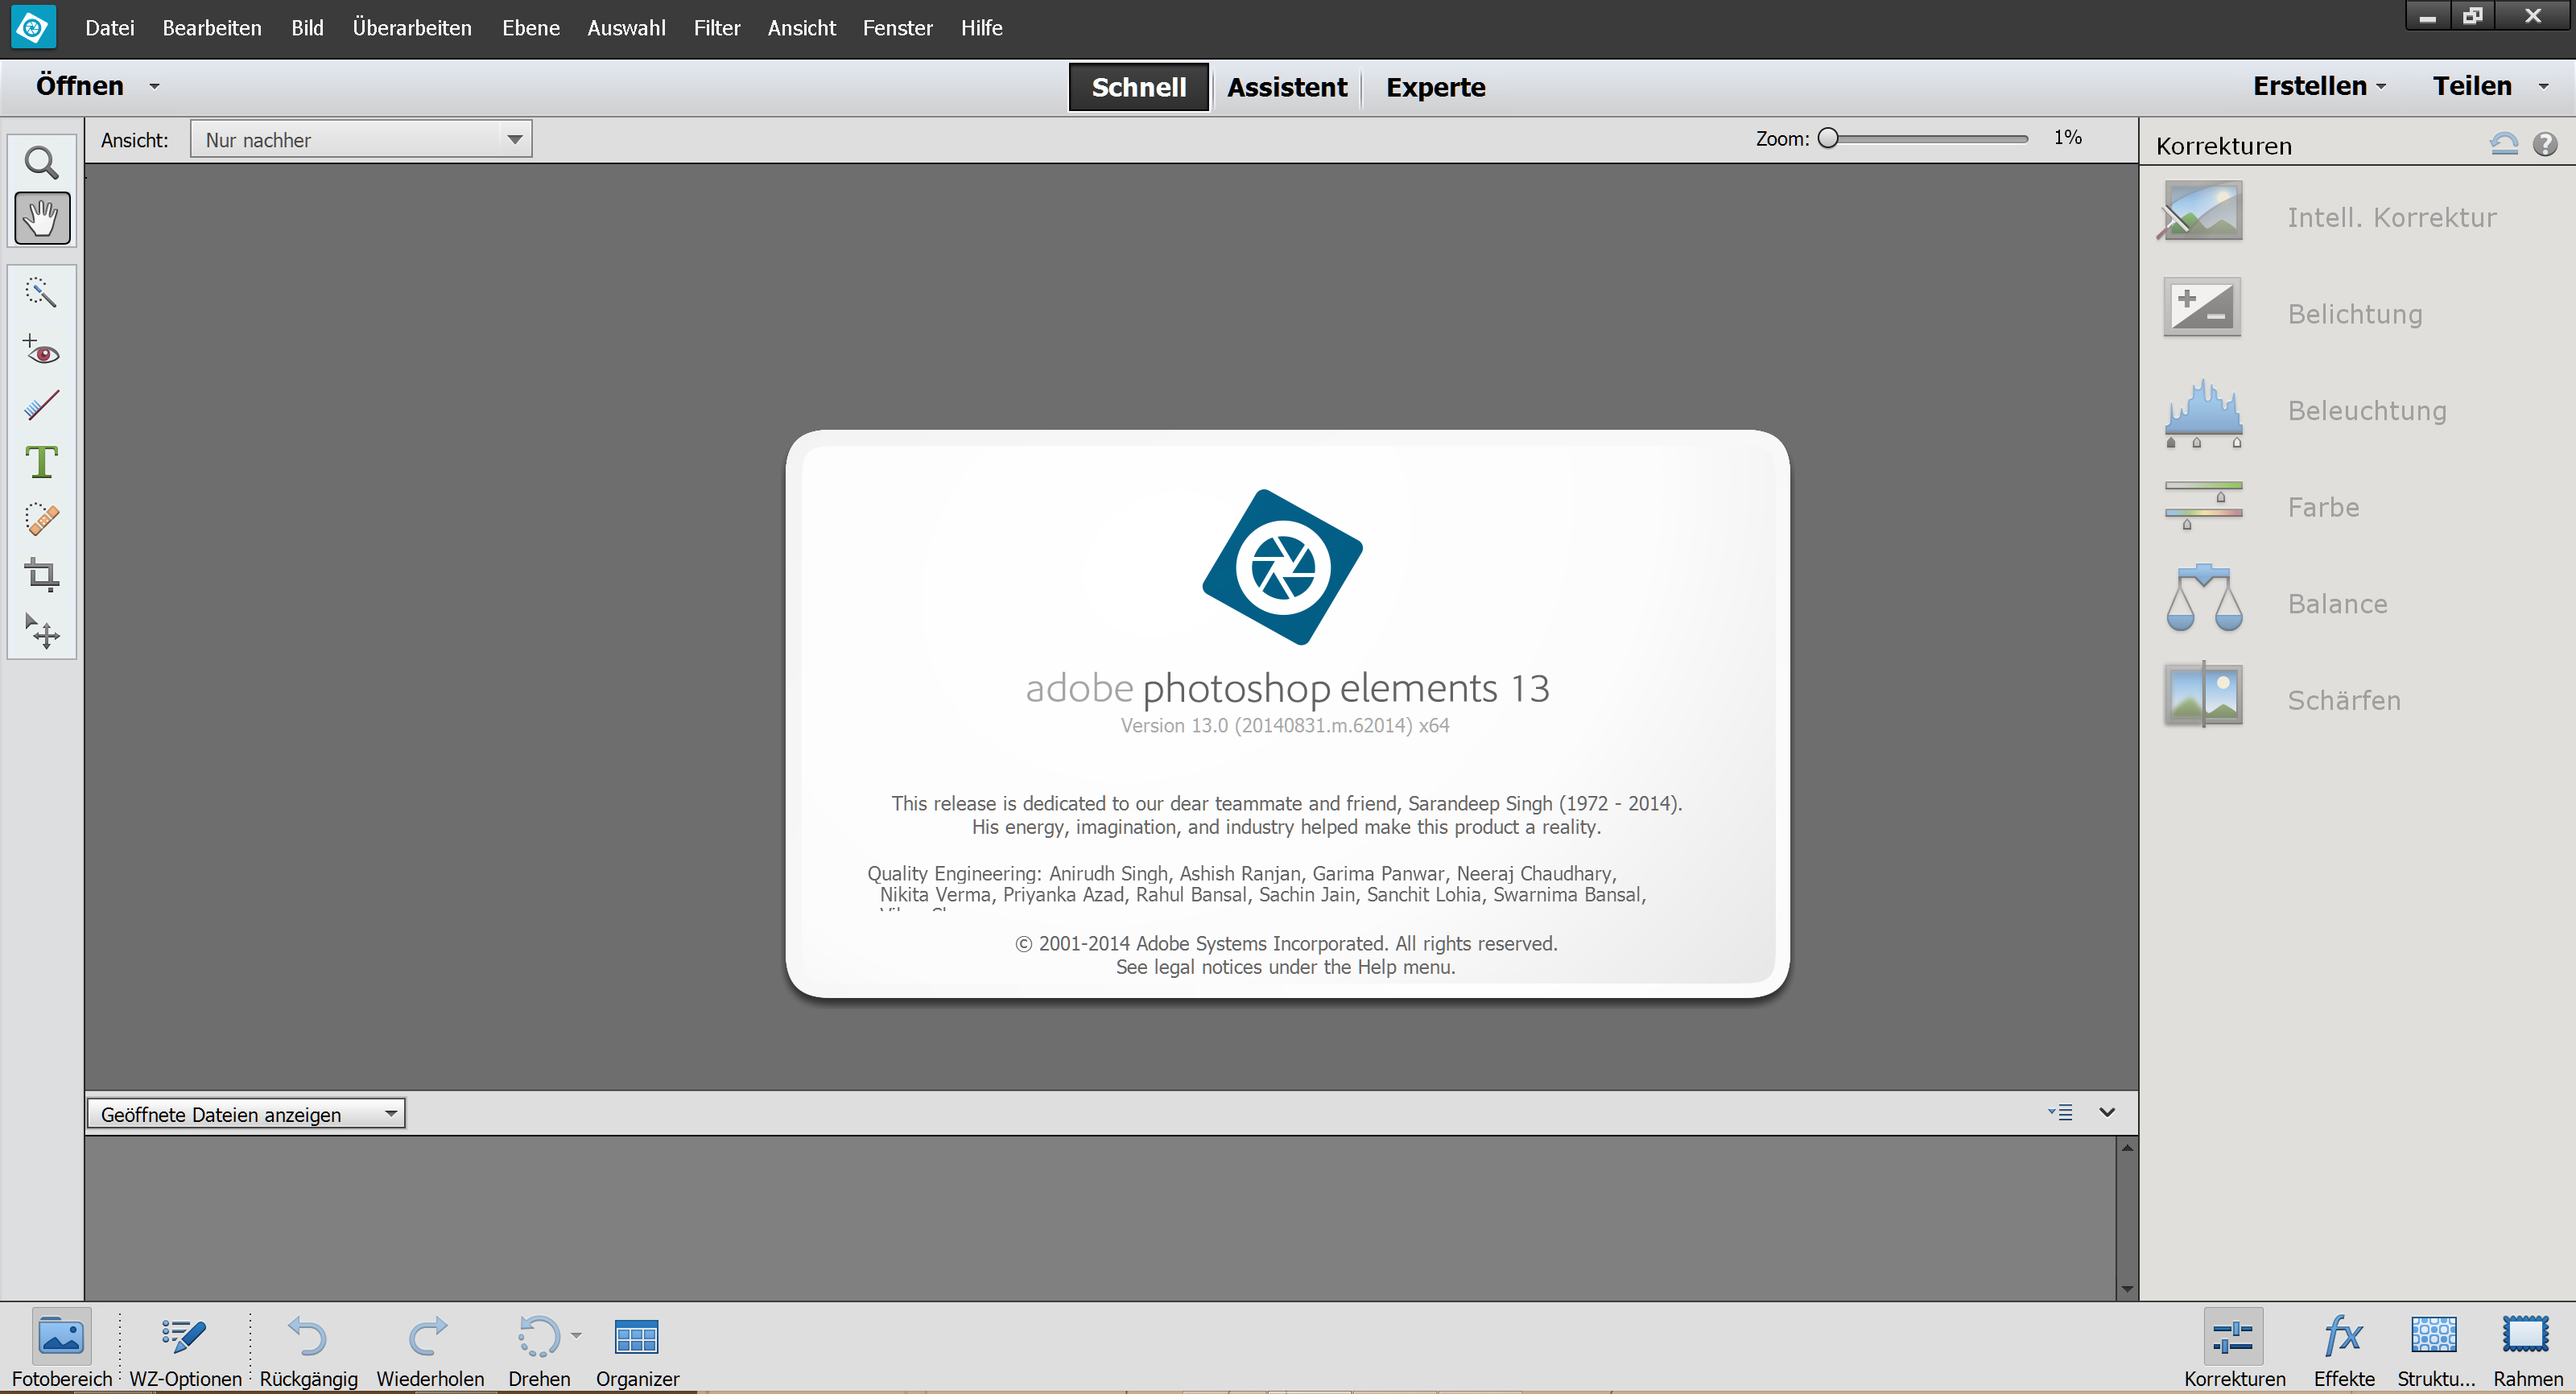Open the Datei menu
The image size is (2576, 1394).
pyautogui.click(x=110, y=28)
